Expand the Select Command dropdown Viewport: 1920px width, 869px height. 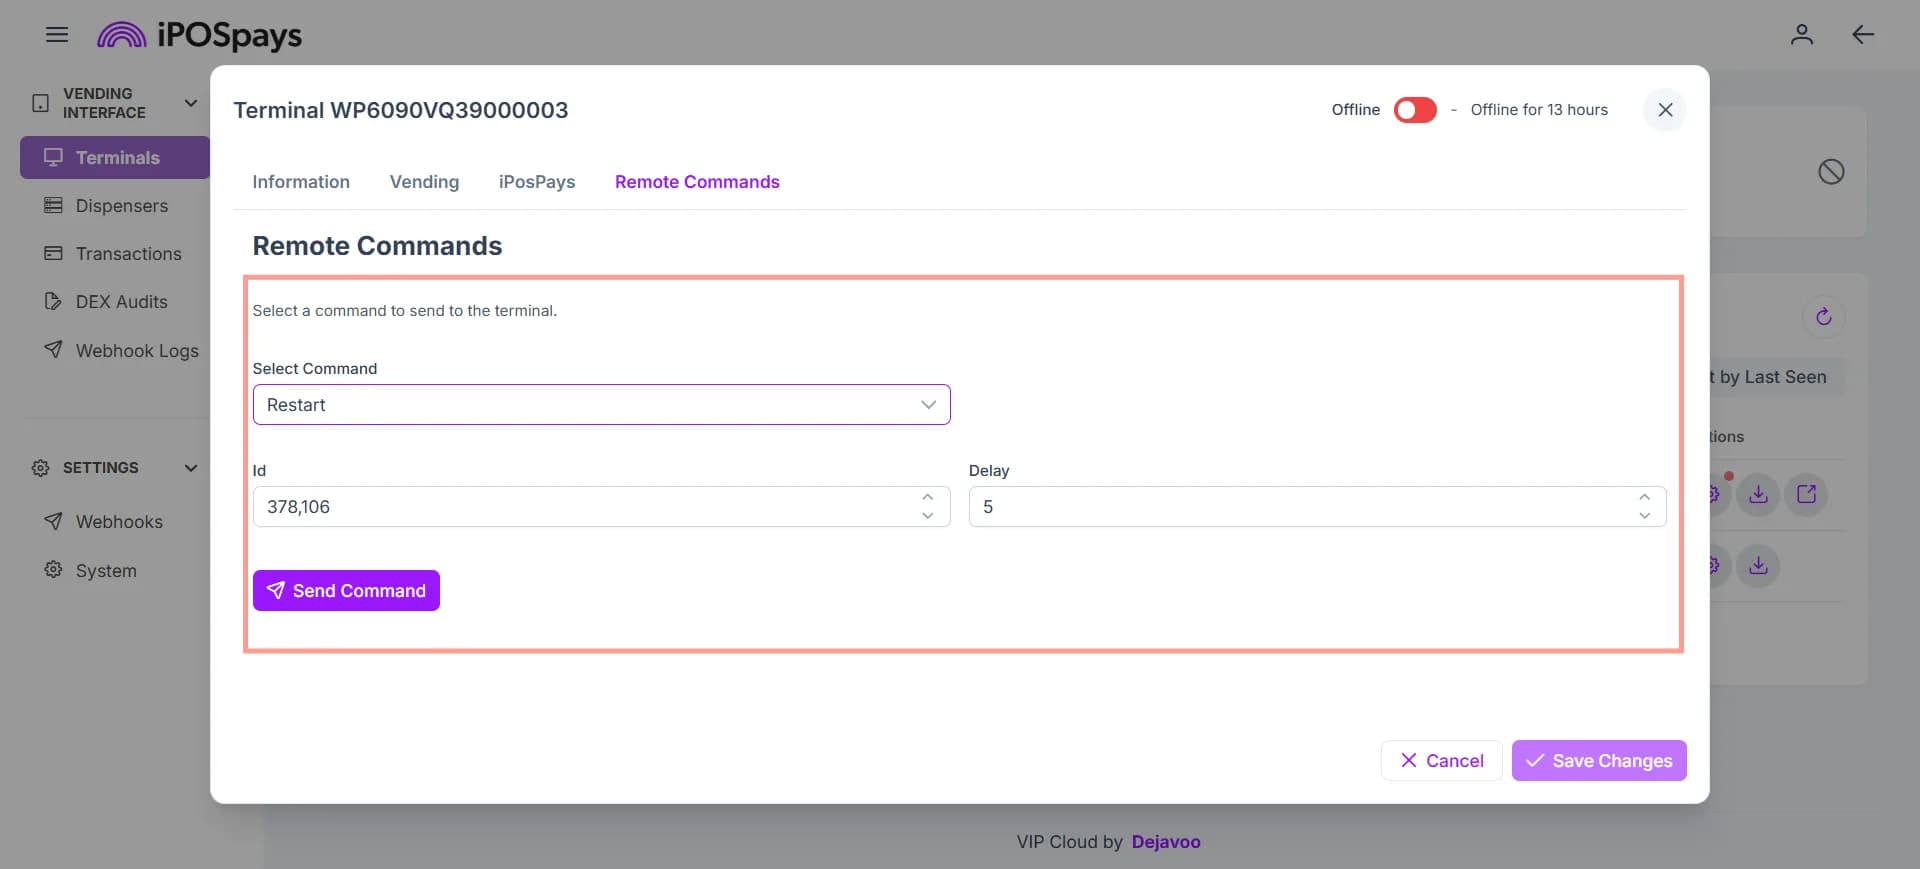point(601,405)
